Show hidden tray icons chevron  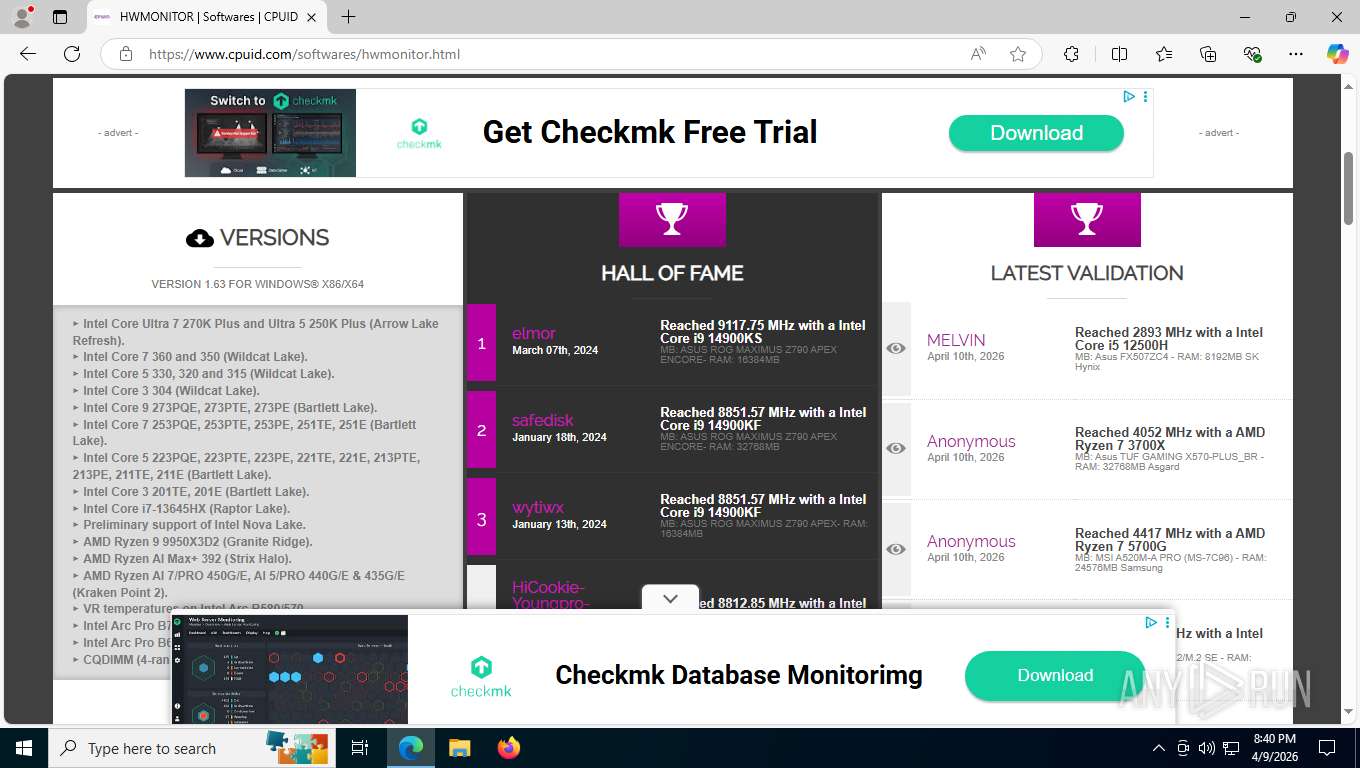tap(1159, 748)
